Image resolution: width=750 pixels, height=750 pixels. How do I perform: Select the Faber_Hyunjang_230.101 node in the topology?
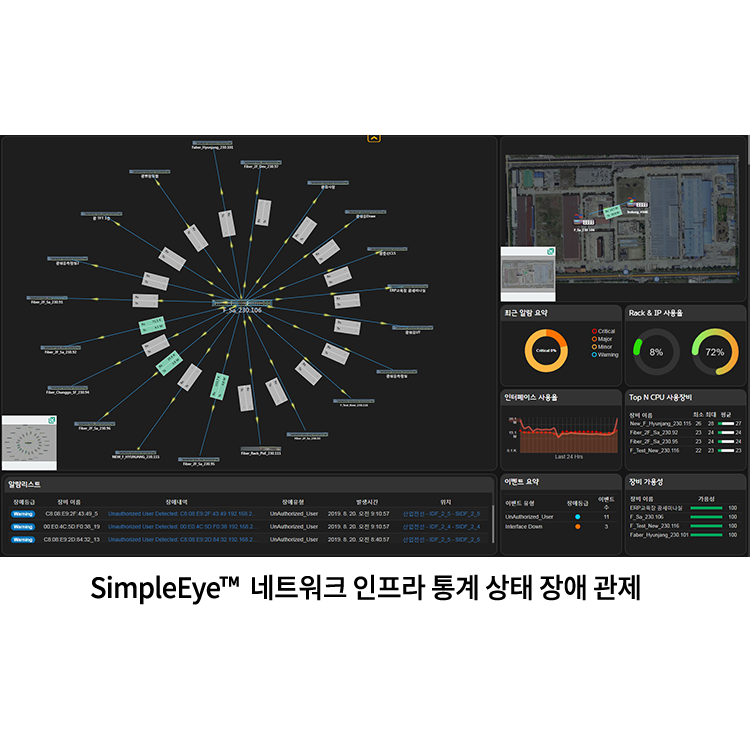211,146
